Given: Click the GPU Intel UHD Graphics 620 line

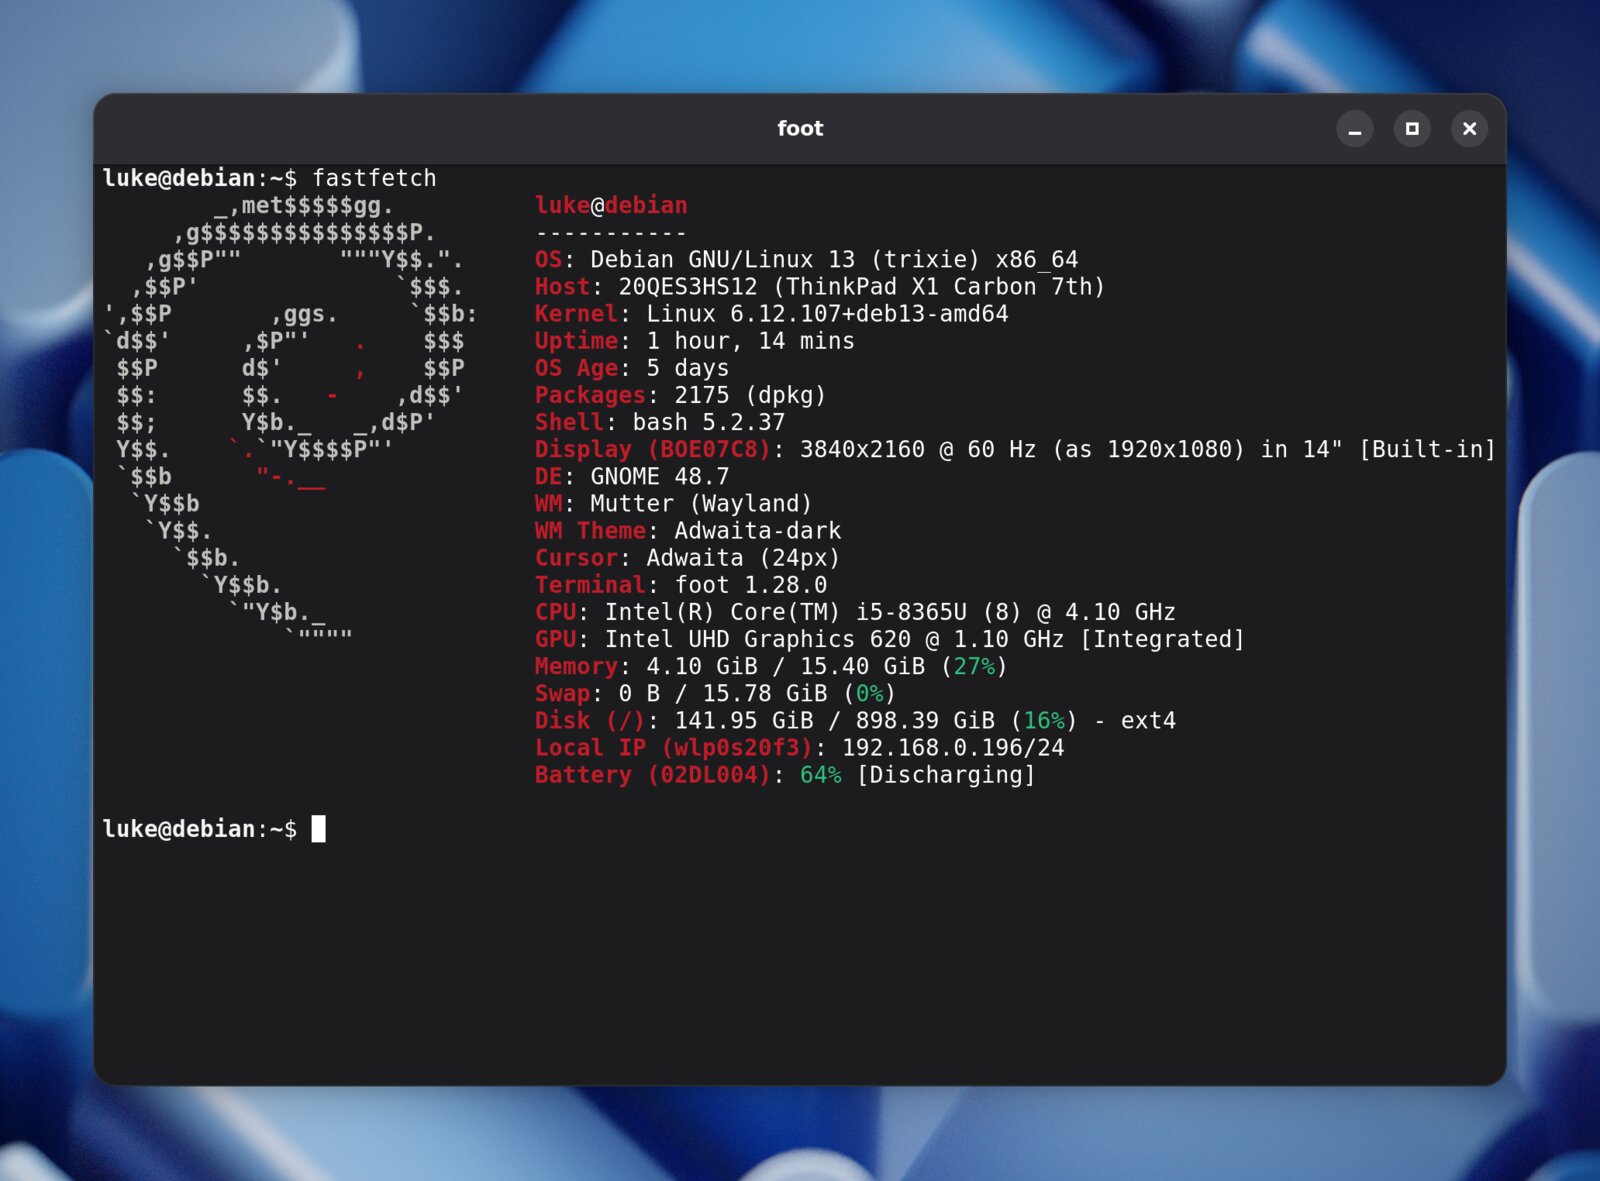Looking at the screenshot, I should click(x=890, y=638).
